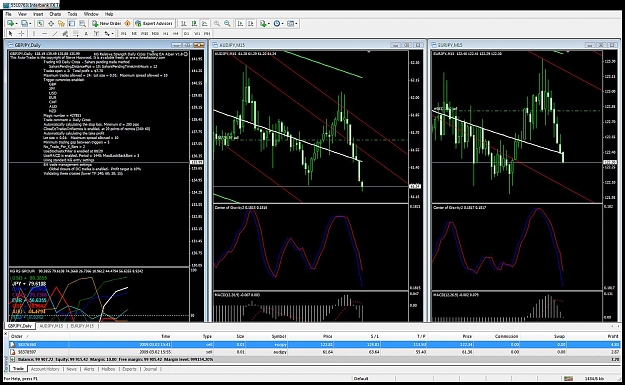The image size is (625, 385).
Task: Click the Zoom Out magnifier icon
Action: pos(227,24)
